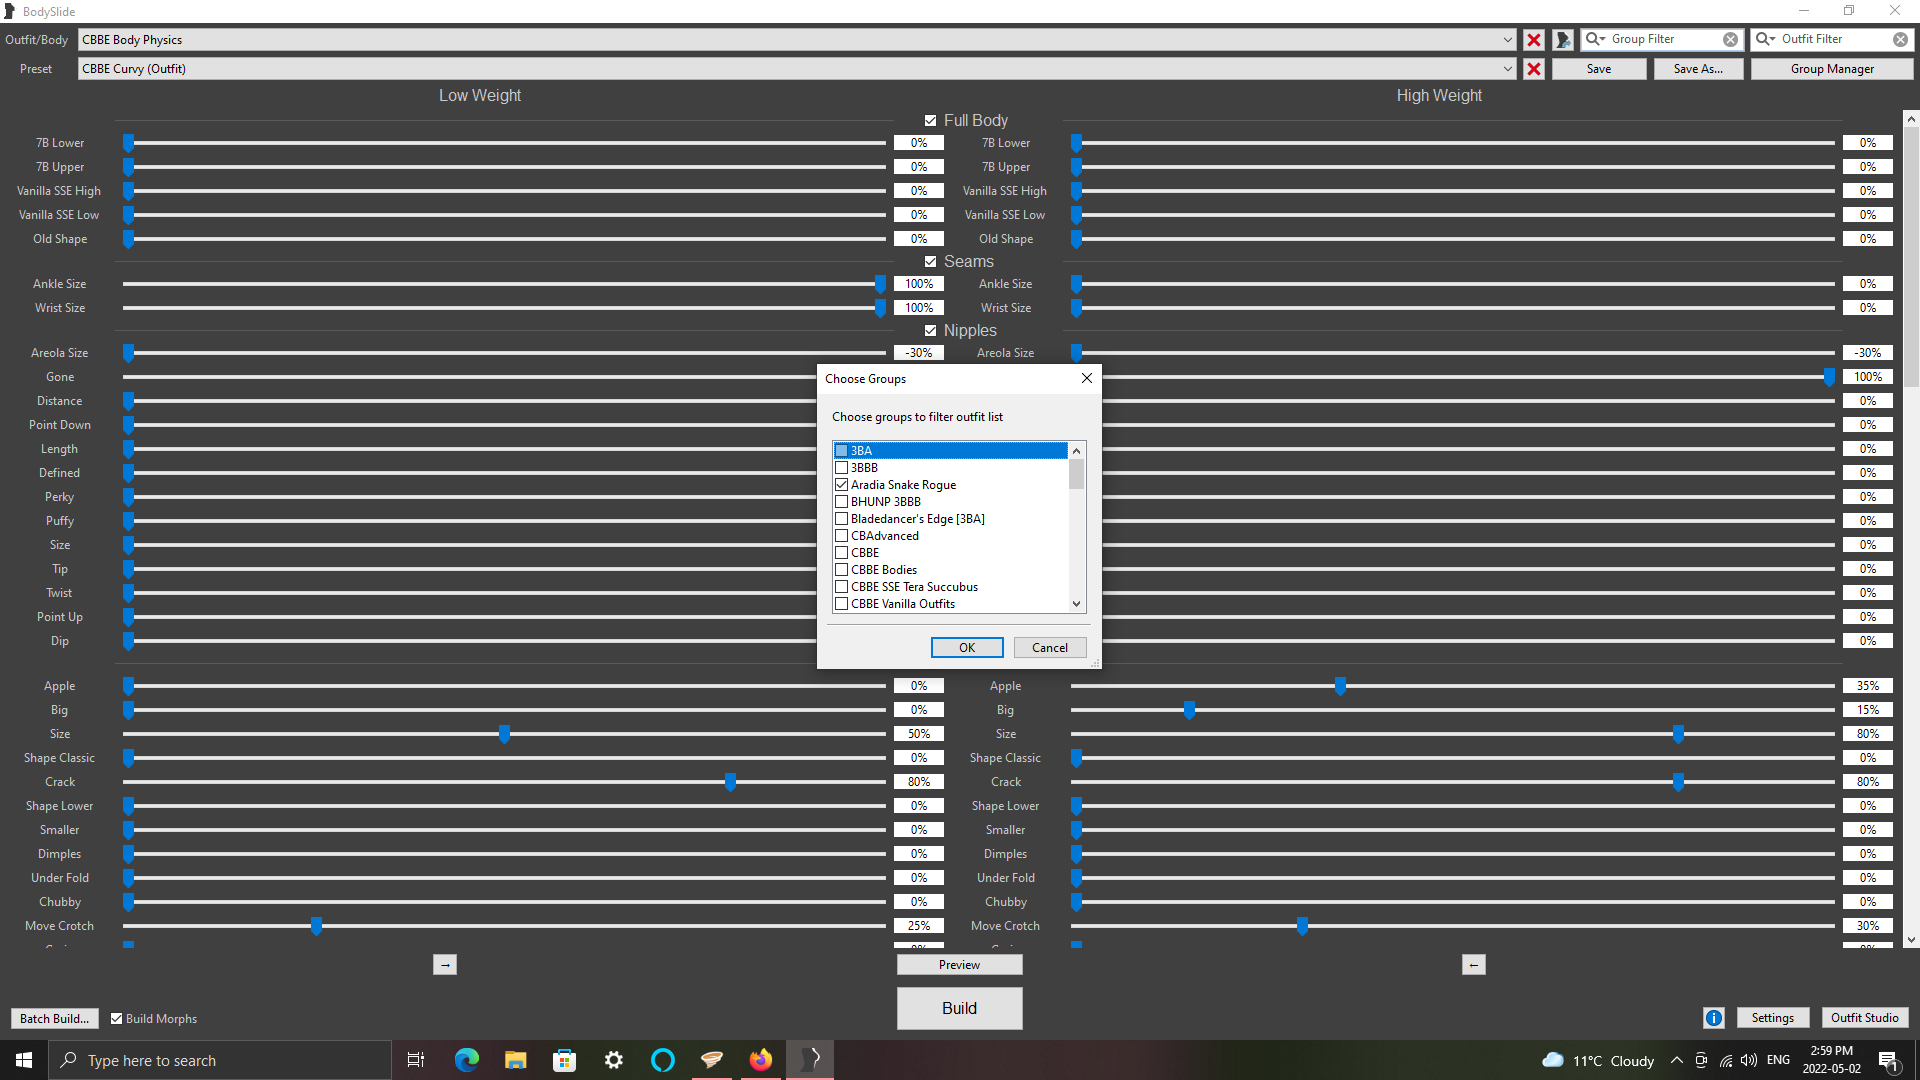Delete the CBBE Curvy preset
The height and width of the screenshot is (1080, 1920).
pos(1533,69)
